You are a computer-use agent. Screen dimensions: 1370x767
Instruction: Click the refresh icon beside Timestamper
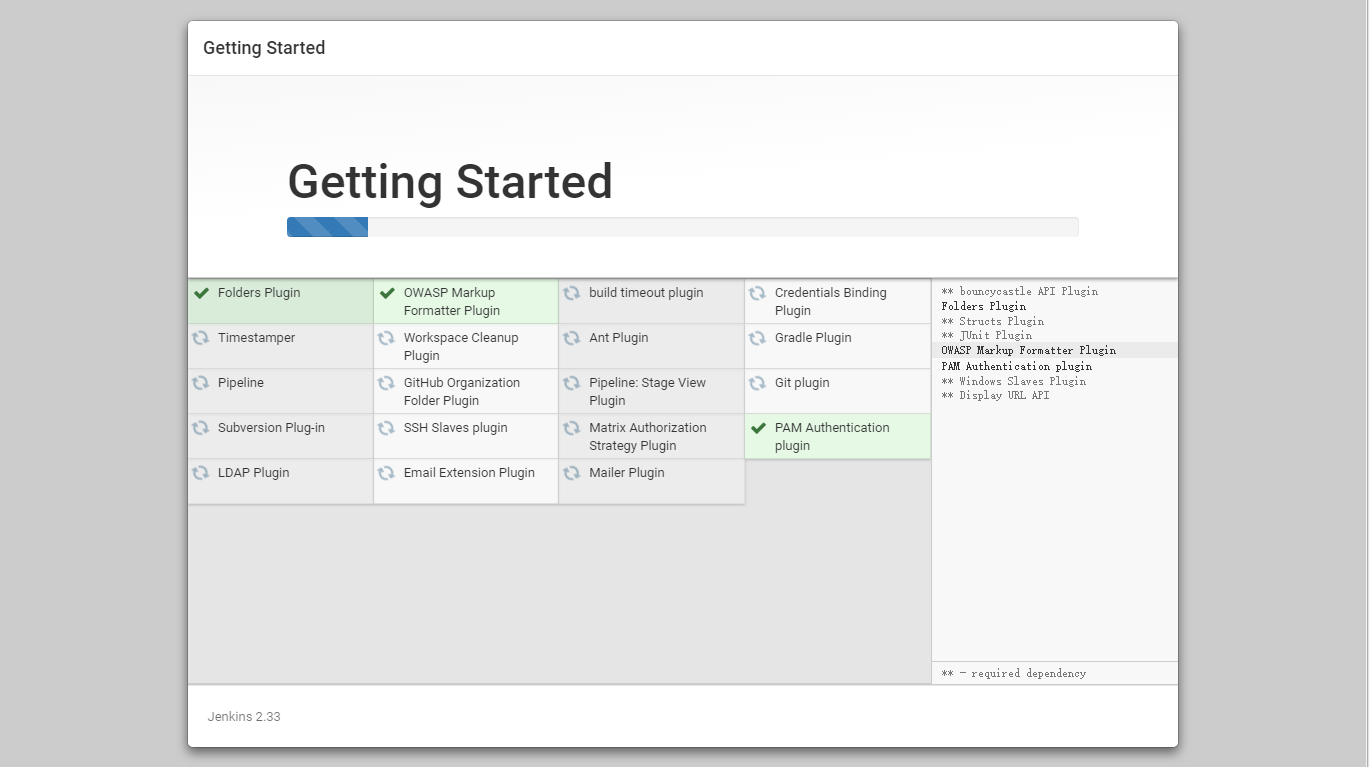click(201, 338)
